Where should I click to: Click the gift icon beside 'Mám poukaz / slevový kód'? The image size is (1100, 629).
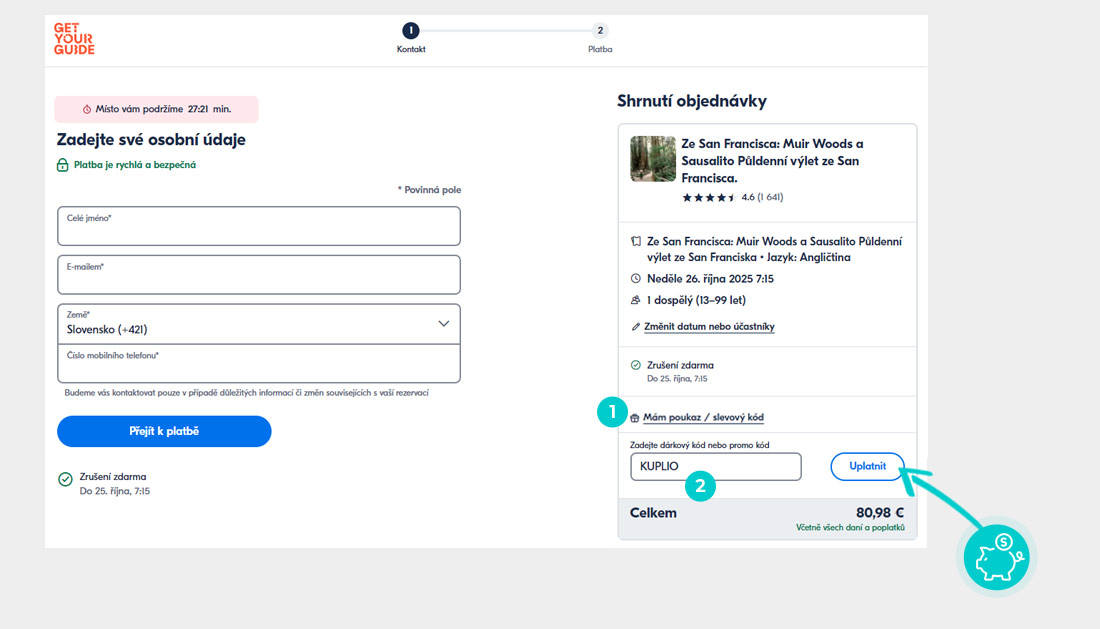637,417
